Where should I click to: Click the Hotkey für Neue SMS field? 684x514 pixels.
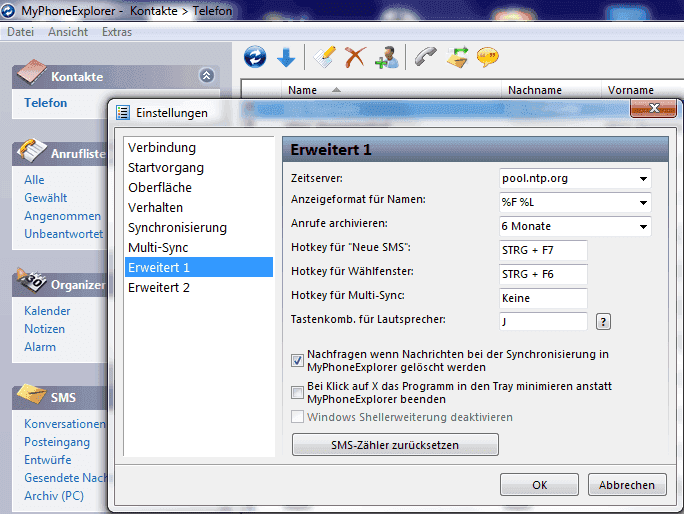(543, 250)
